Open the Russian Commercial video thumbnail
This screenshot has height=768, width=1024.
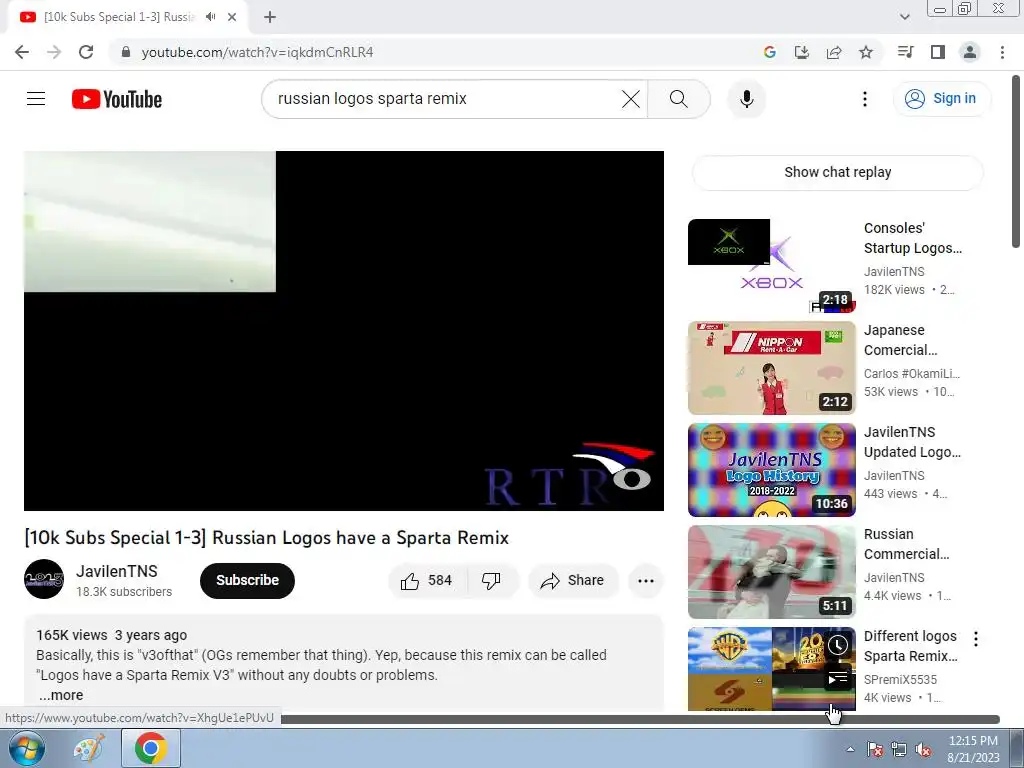coord(771,571)
